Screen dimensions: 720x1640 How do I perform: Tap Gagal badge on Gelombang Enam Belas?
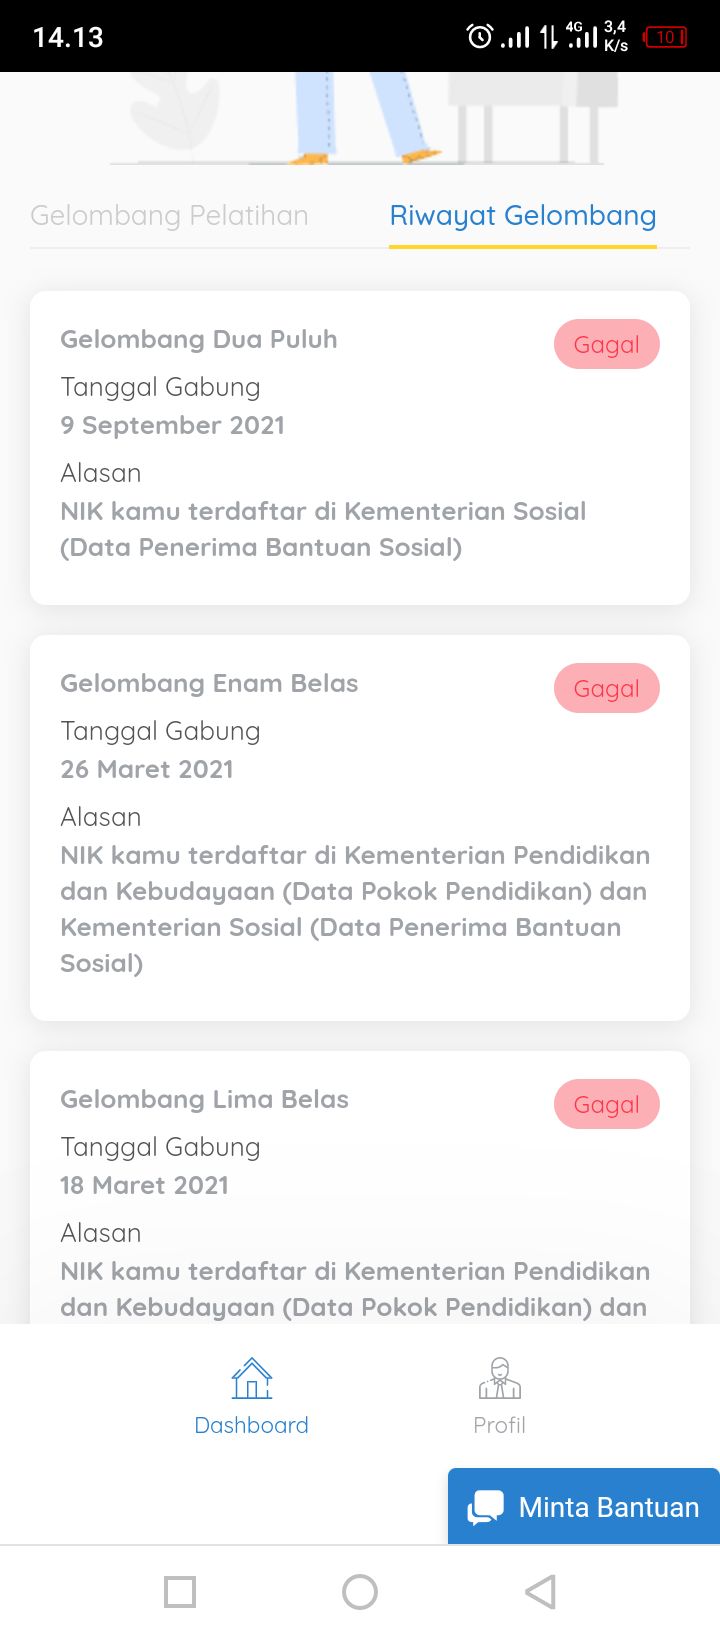[607, 688]
